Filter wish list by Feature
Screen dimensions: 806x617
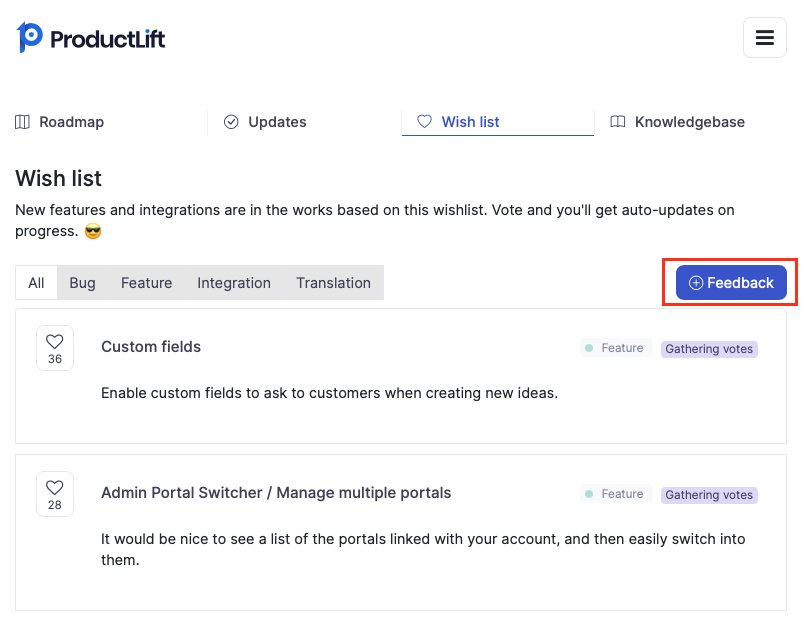point(146,283)
